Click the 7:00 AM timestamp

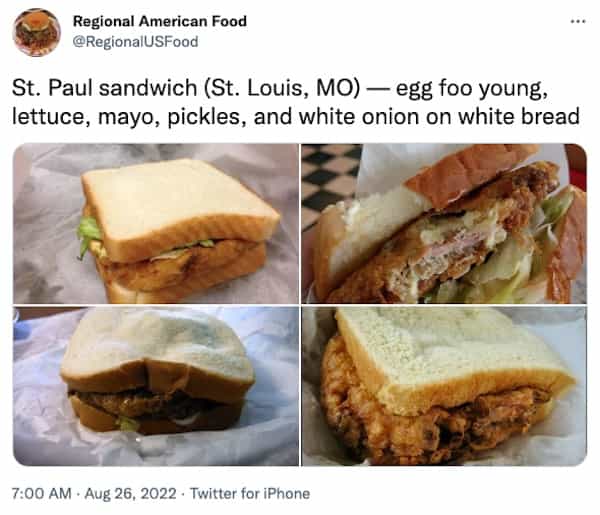41,493
